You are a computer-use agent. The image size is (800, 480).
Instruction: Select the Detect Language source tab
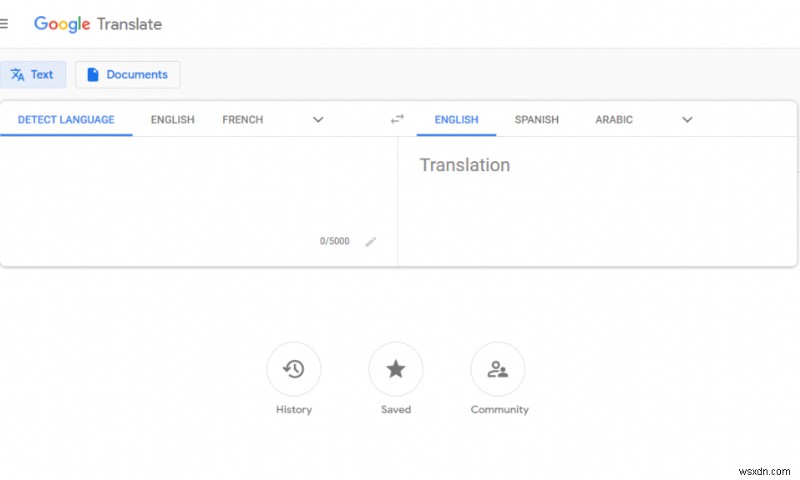66,119
